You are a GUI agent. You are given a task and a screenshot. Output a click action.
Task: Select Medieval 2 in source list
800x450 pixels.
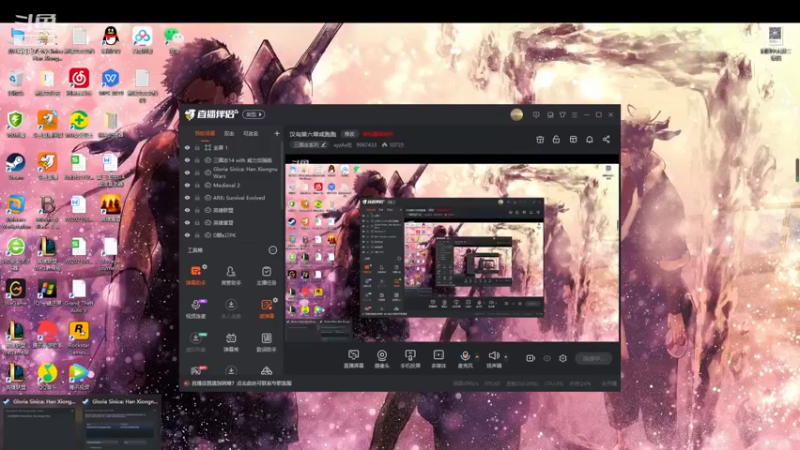click(226, 185)
